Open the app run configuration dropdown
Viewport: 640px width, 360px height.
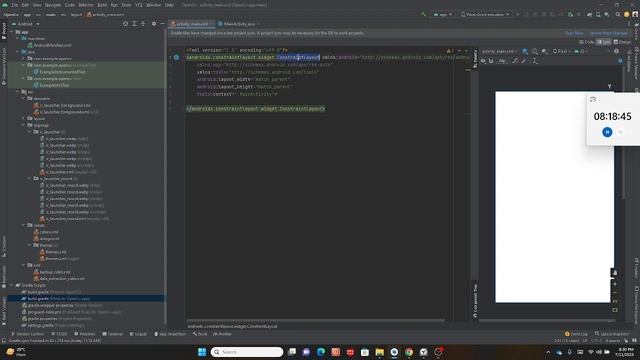(x=443, y=14)
